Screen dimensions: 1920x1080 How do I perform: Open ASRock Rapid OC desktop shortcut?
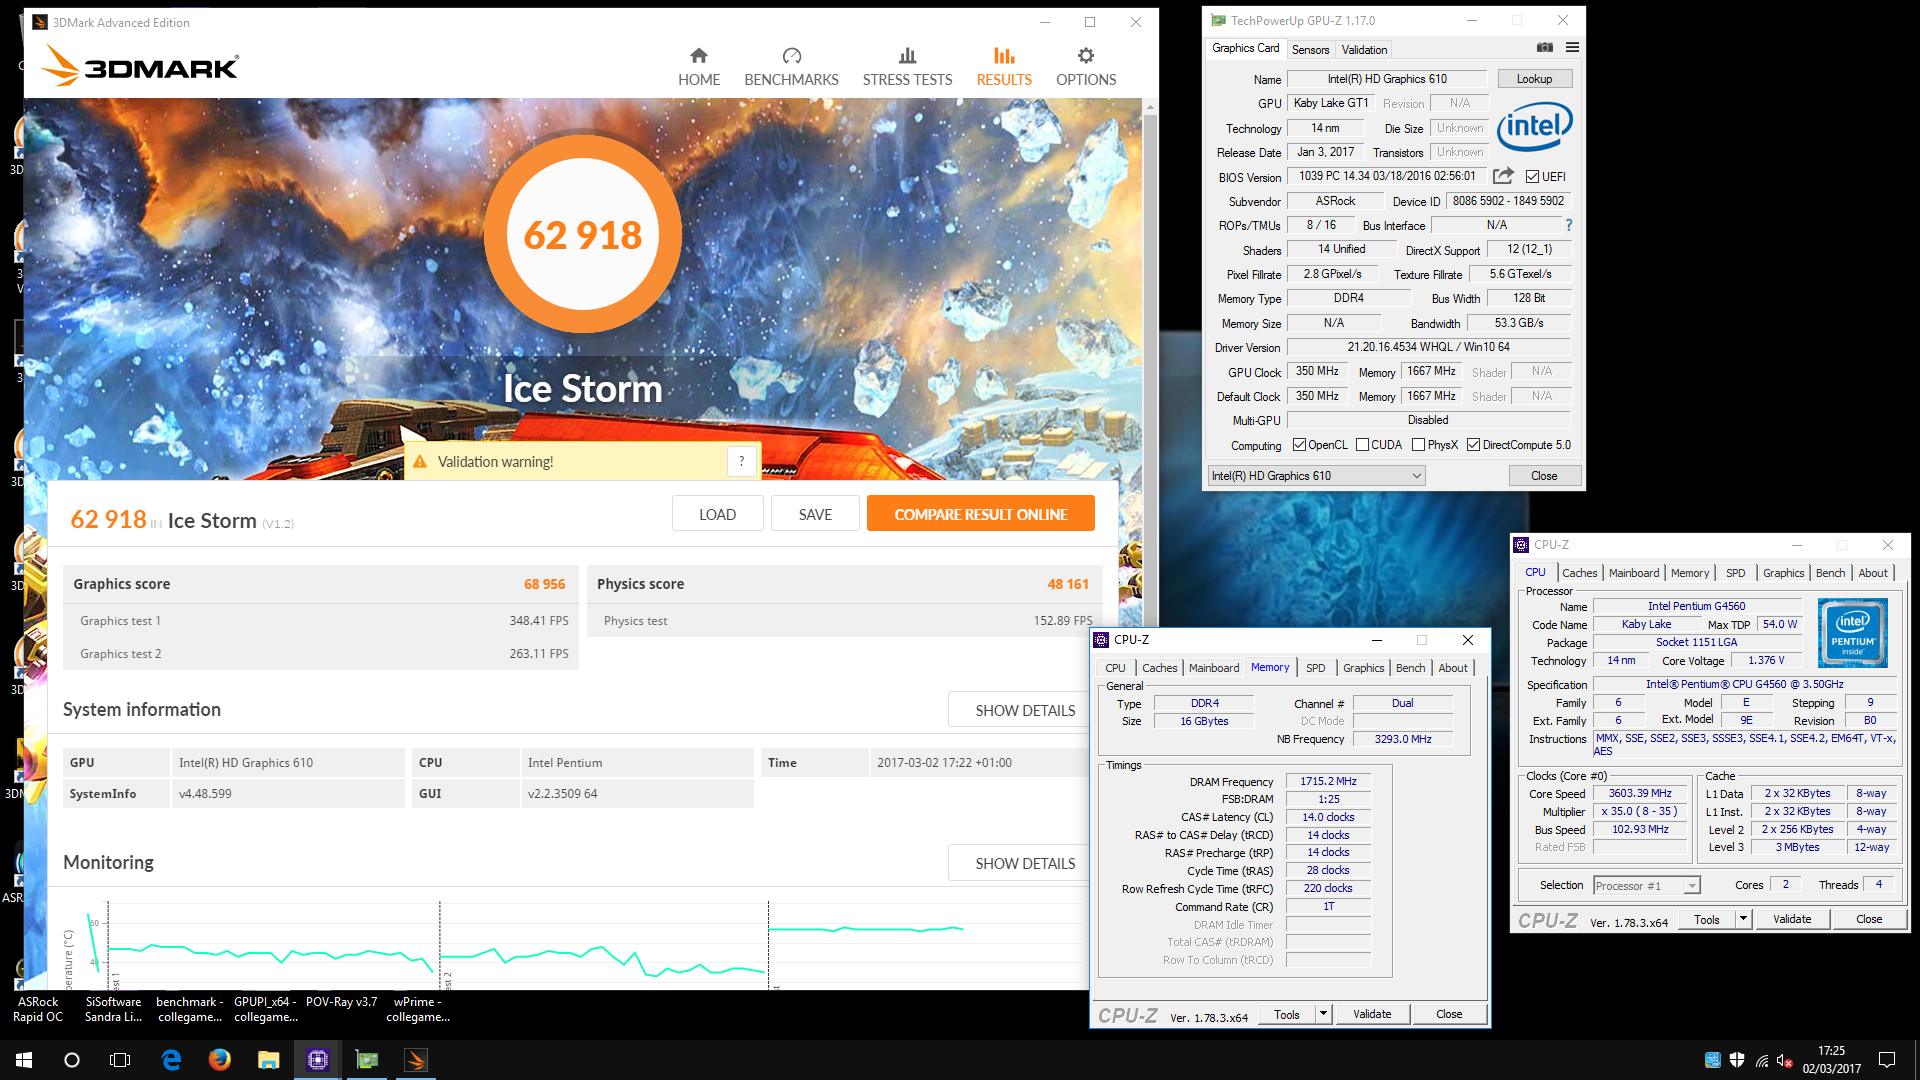pos(38,1008)
